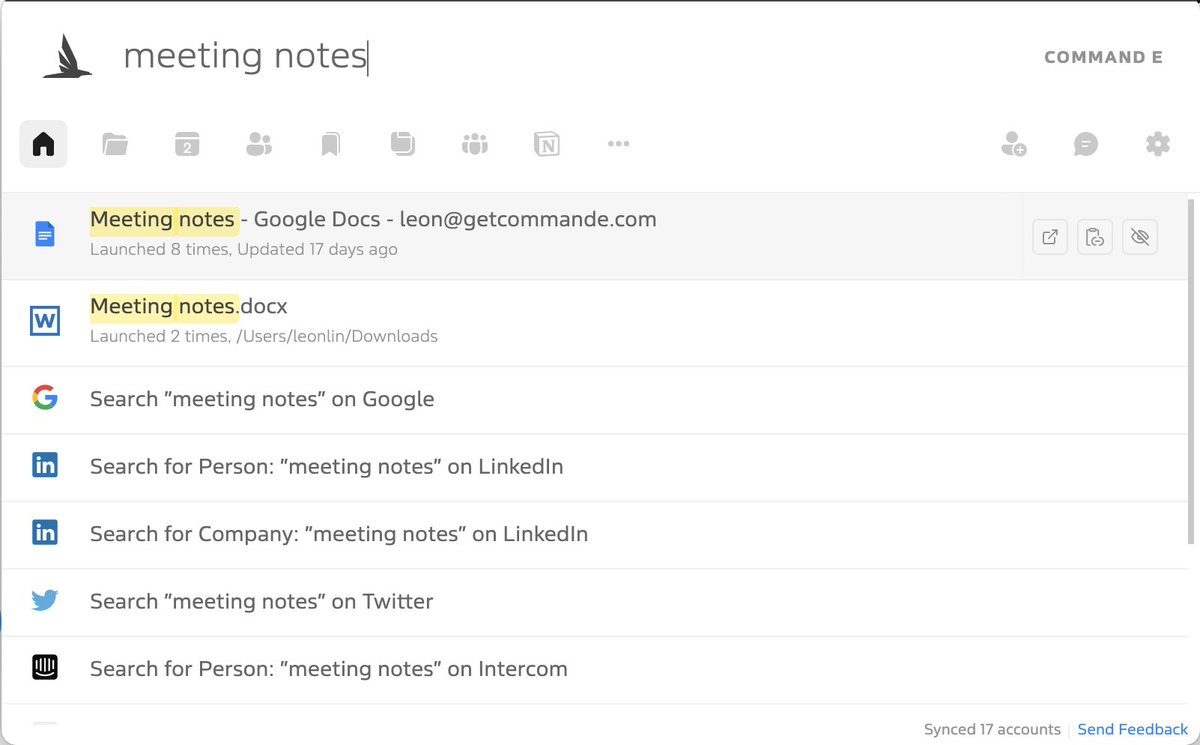Click the Google logo icon
Screen dimensions: 1200x745
click(45, 398)
